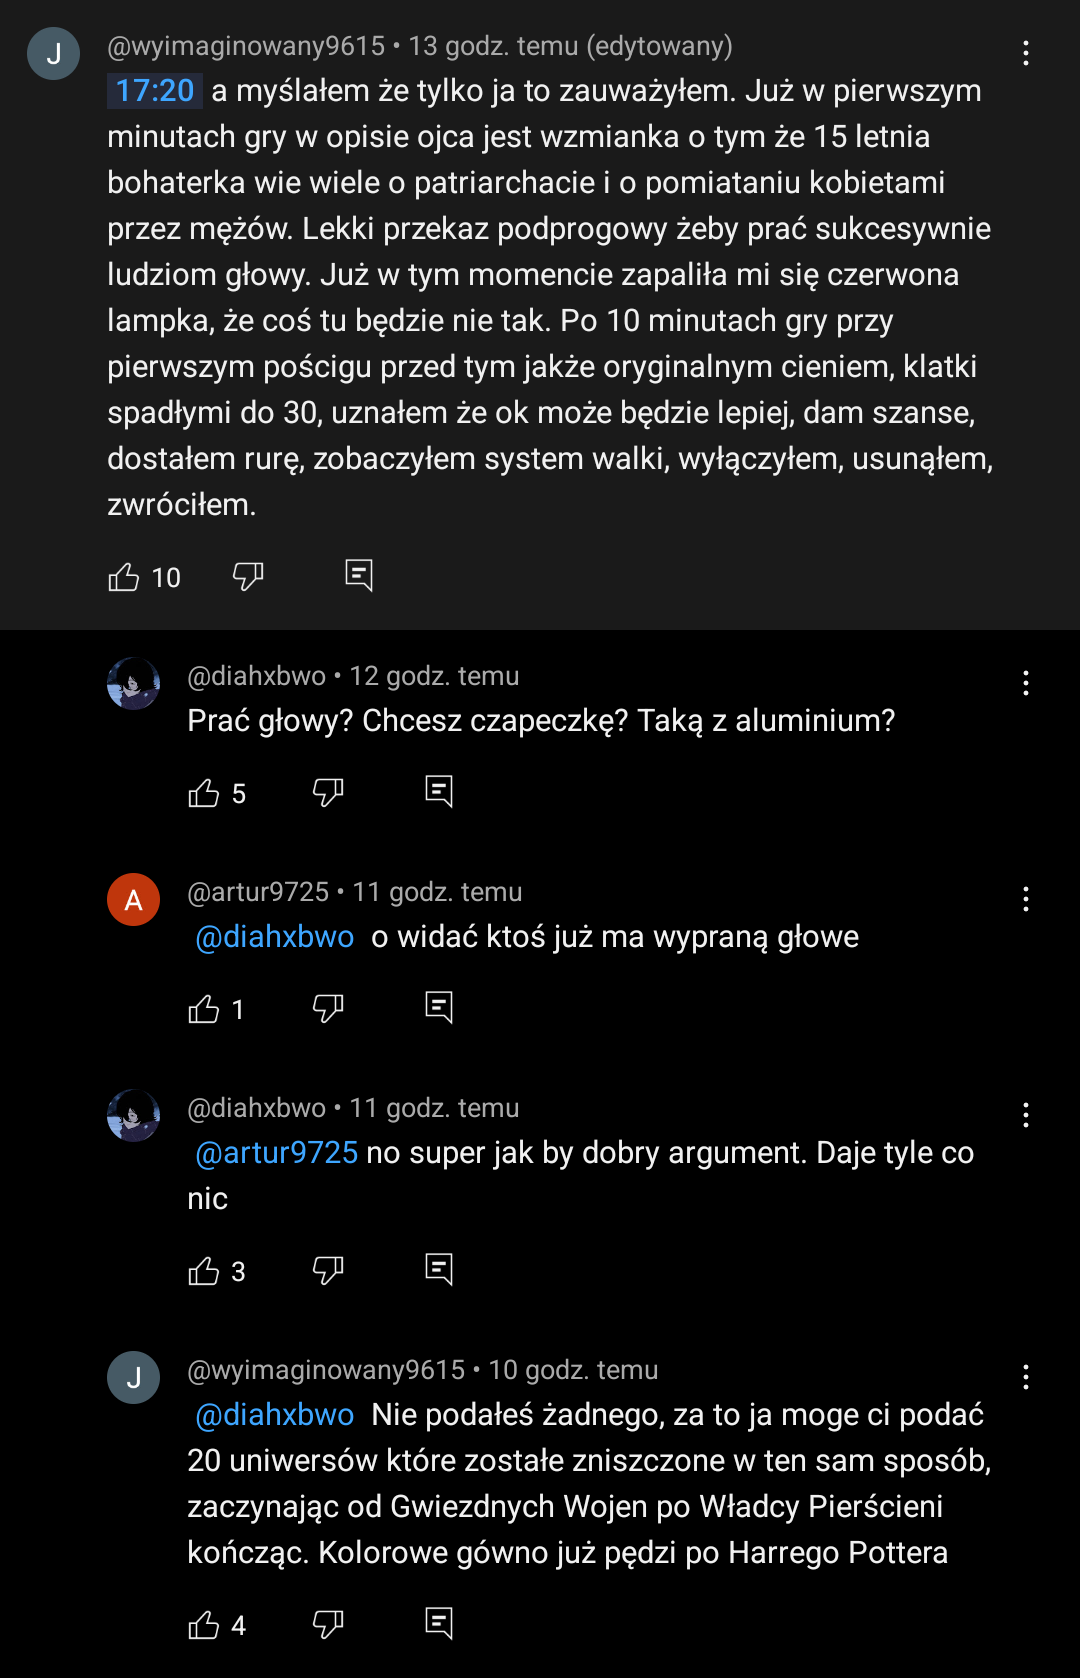Screen dimensions: 1080x1678
Task: Like the last reply about Harry Potter
Action: pyautogui.click(x=204, y=1625)
